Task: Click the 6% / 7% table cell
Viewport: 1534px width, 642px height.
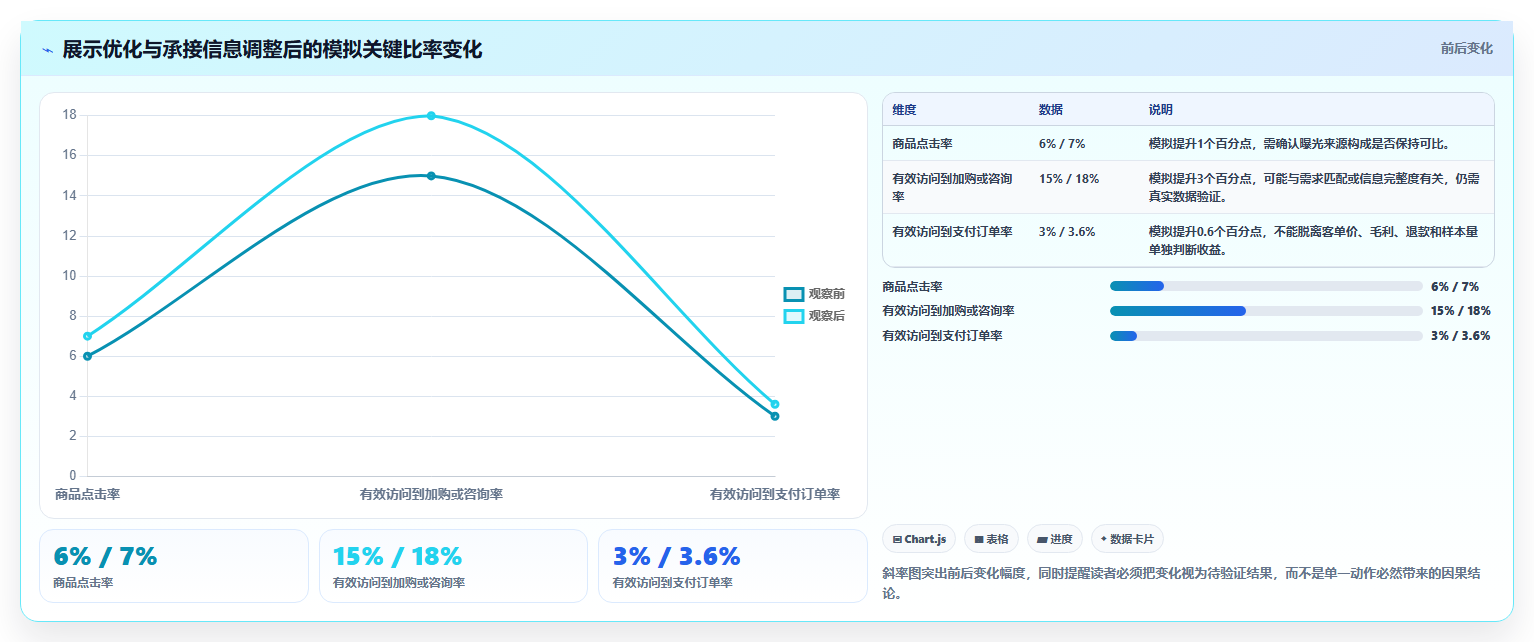Action: click(1062, 143)
